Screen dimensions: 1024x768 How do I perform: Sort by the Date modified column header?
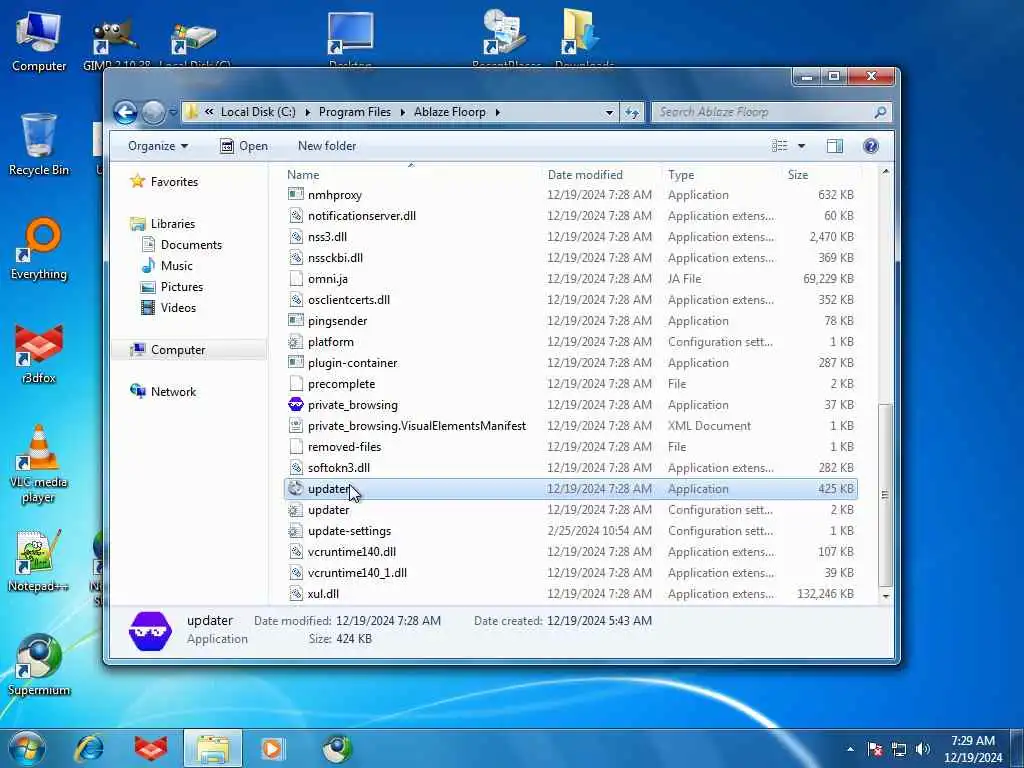pyautogui.click(x=602, y=175)
